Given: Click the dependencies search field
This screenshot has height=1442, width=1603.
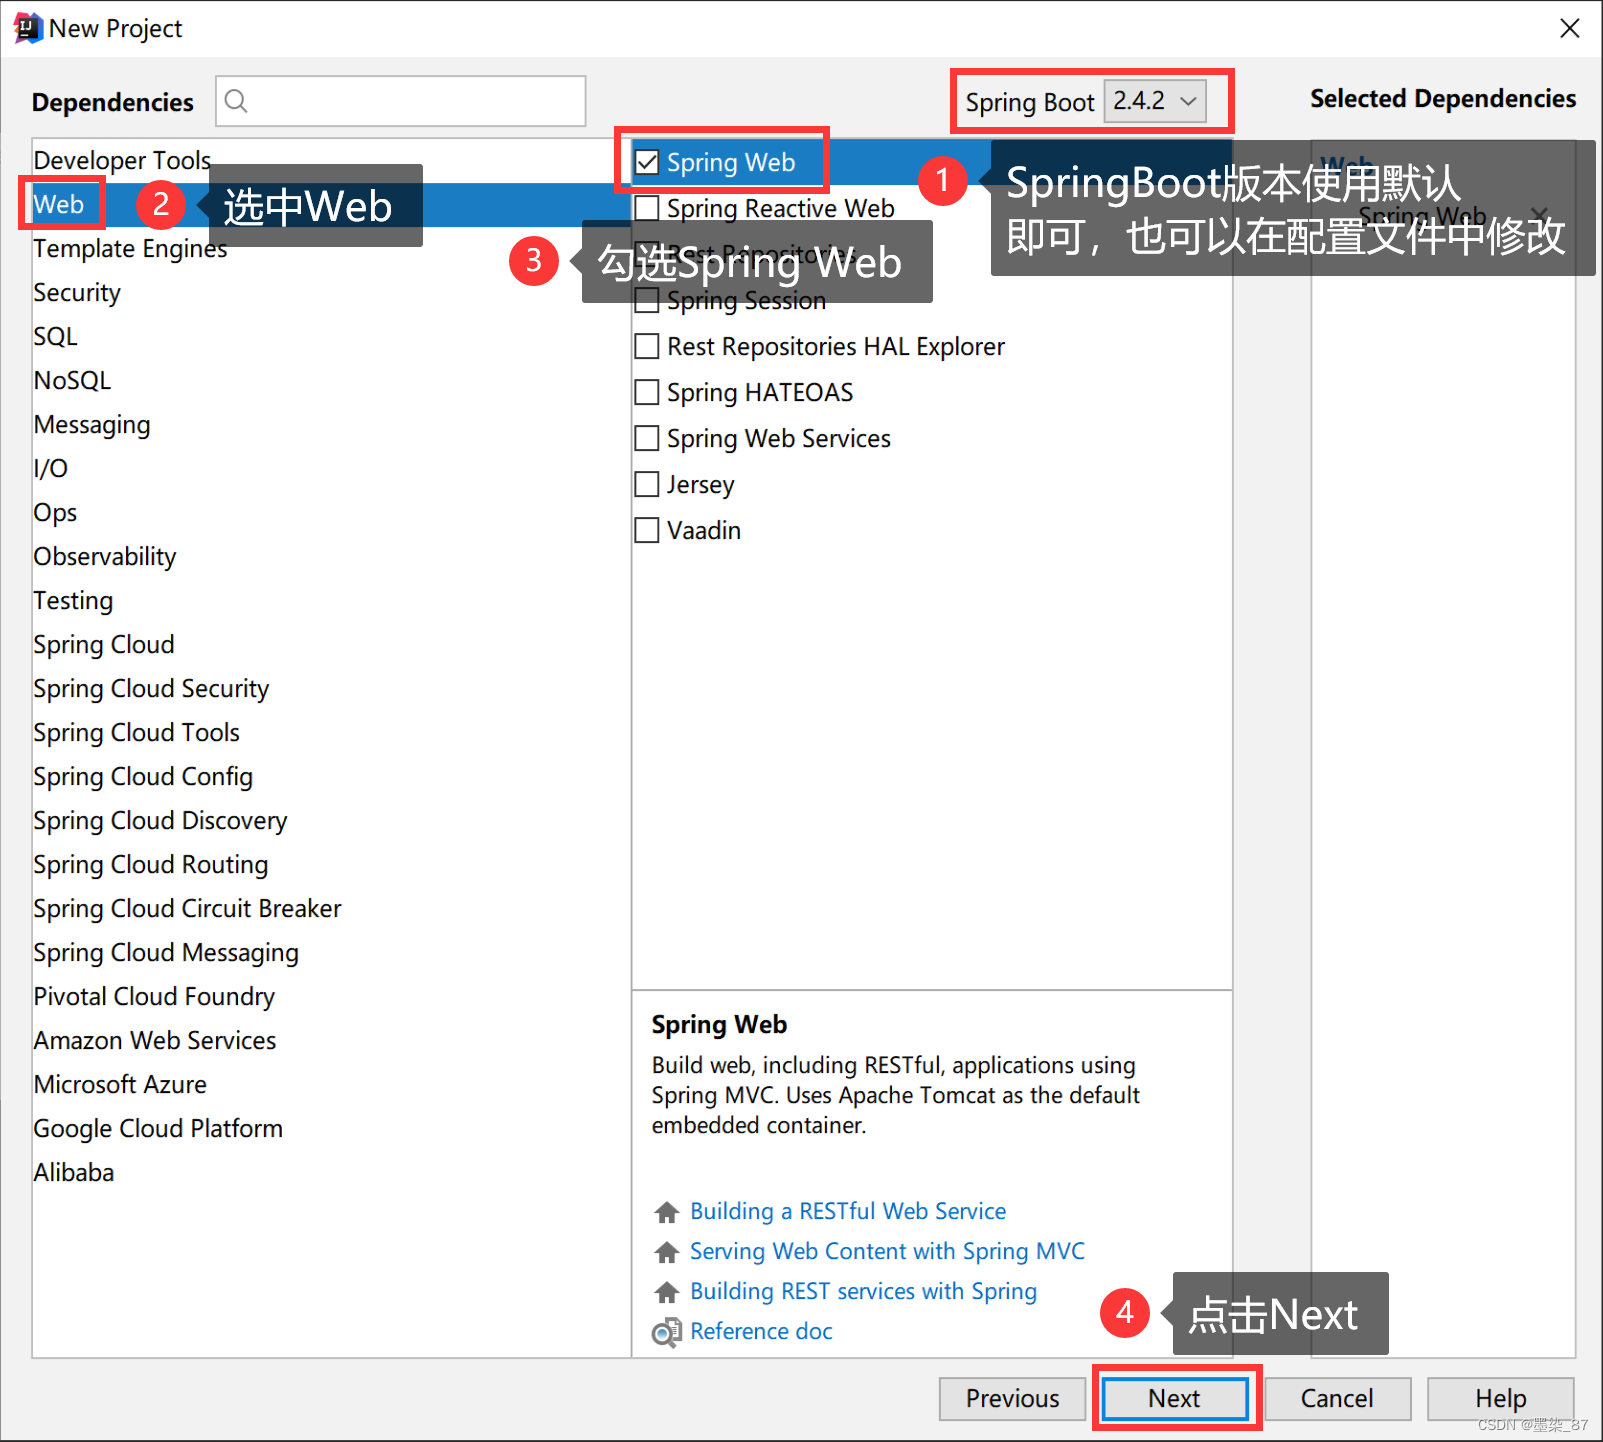Looking at the screenshot, I should [x=401, y=101].
